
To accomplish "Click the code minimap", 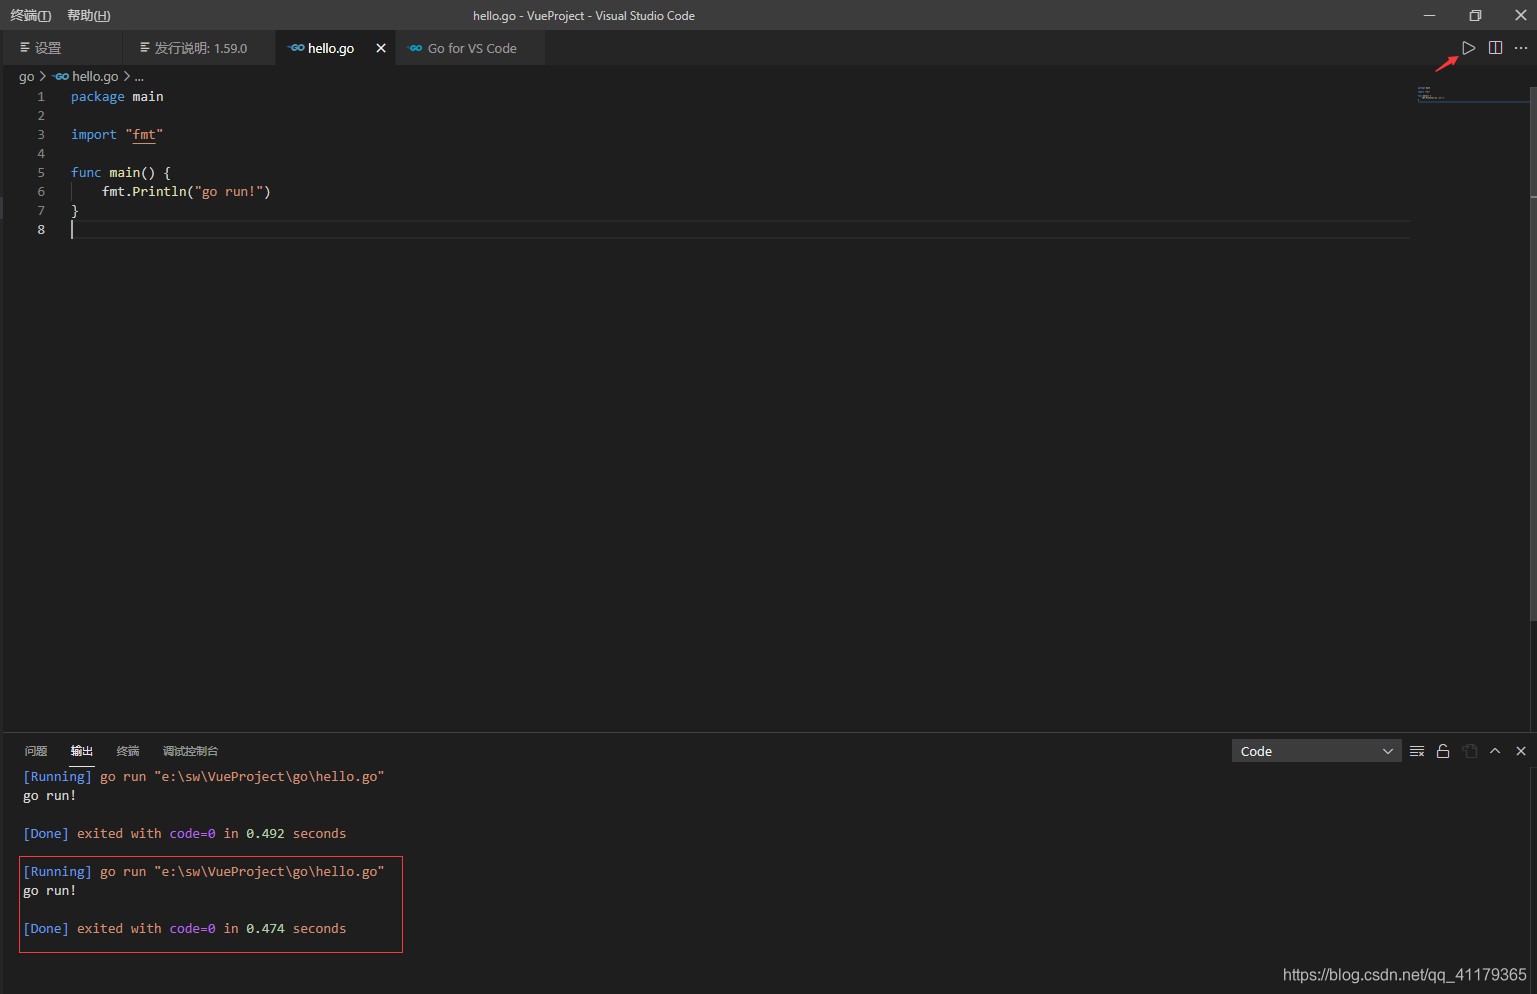I will tap(1472, 95).
